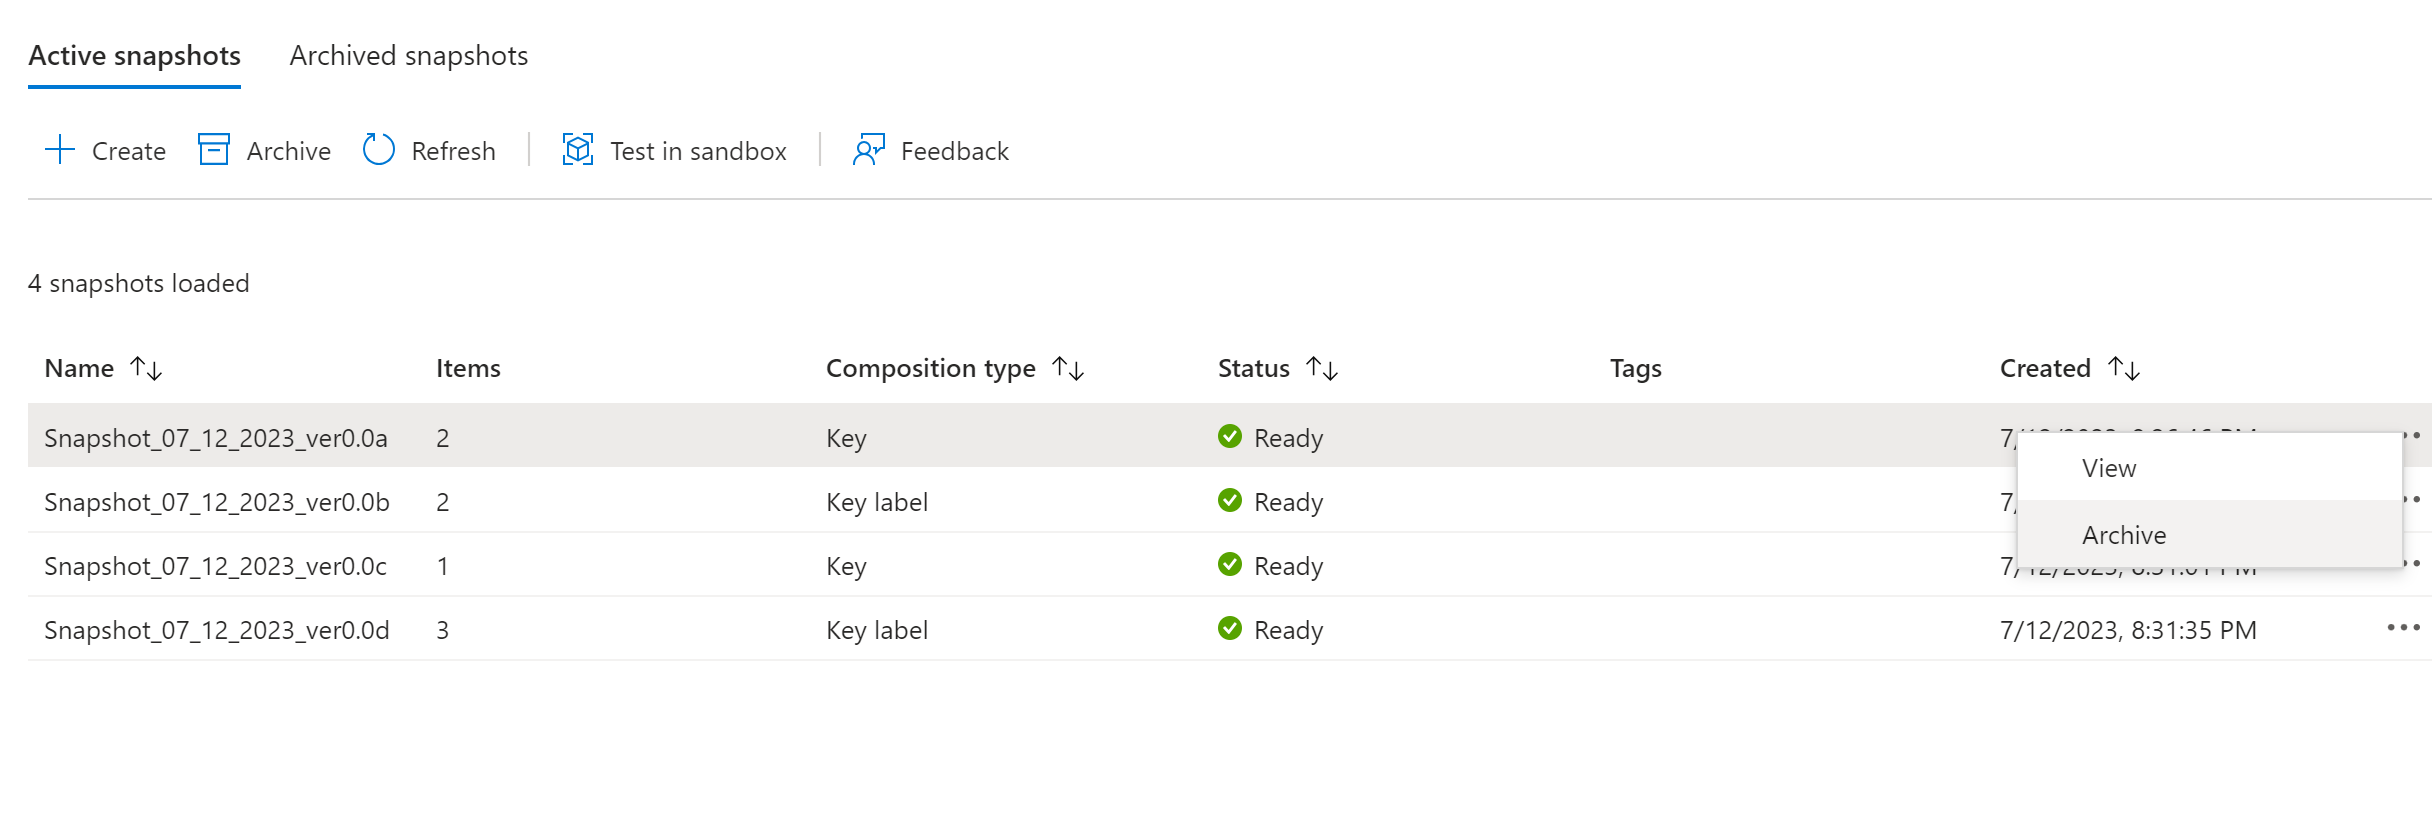Click the Feedback person icon

click(868, 150)
